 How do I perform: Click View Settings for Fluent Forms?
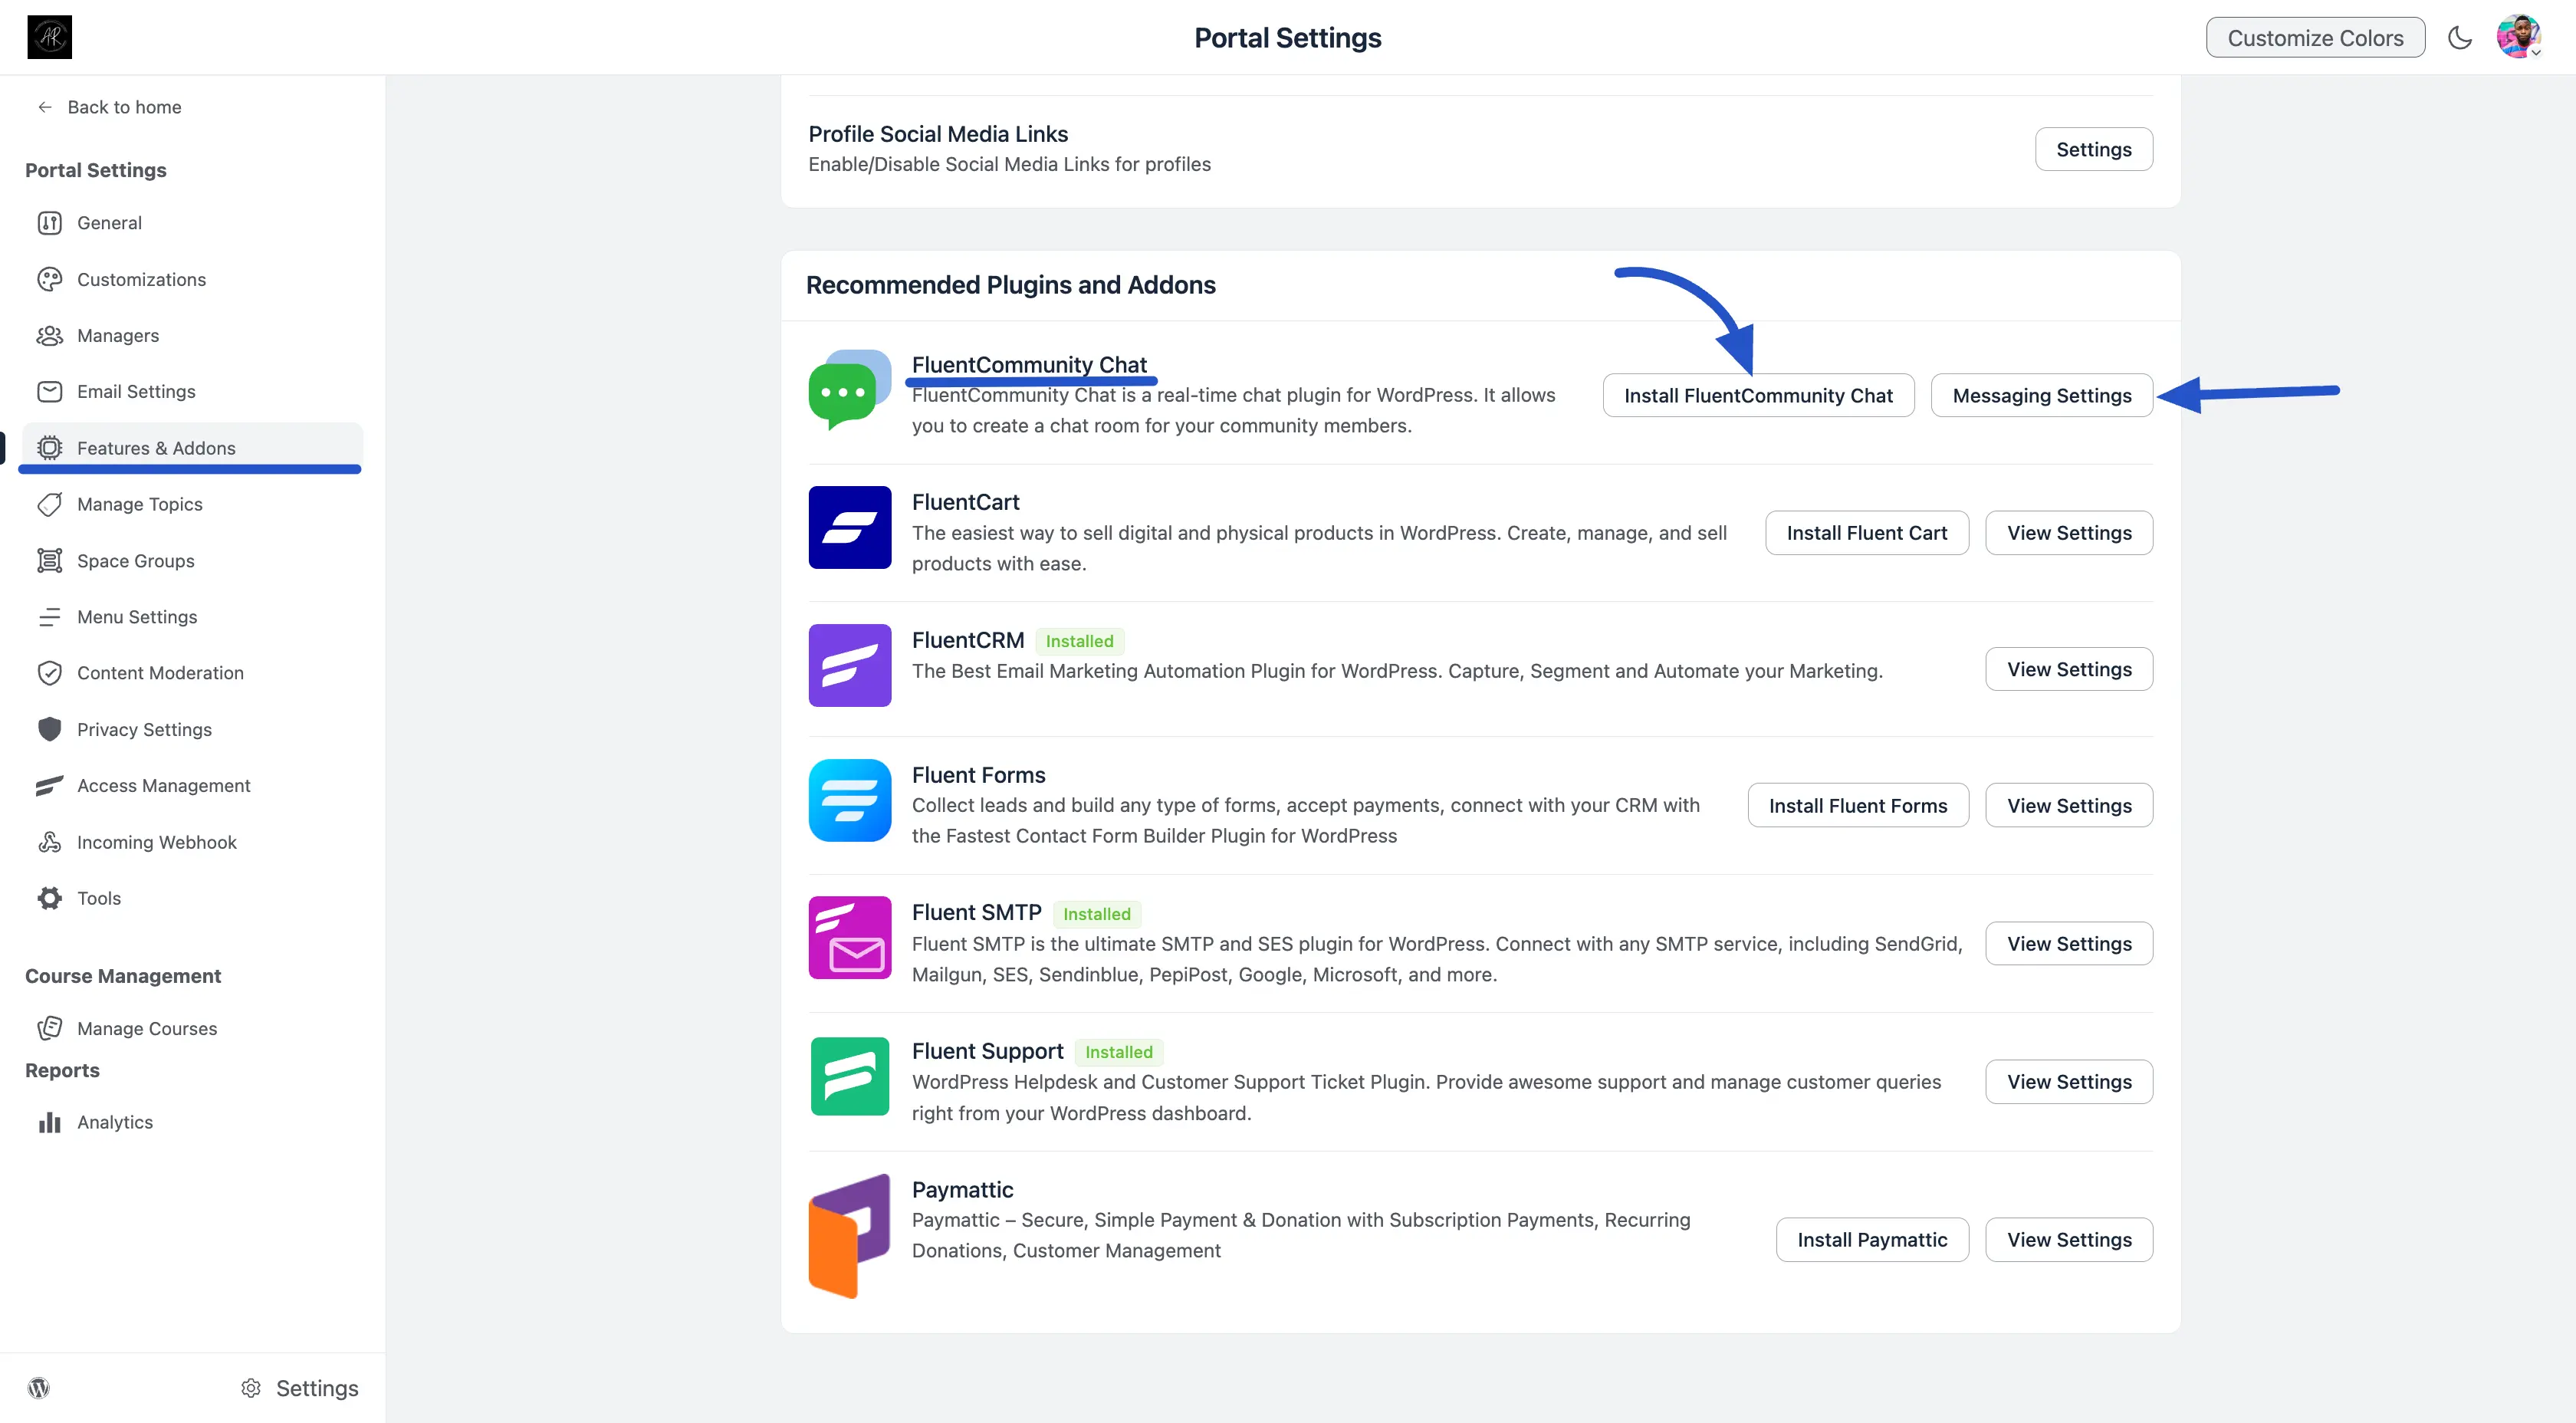pyautogui.click(x=2069, y=805)
